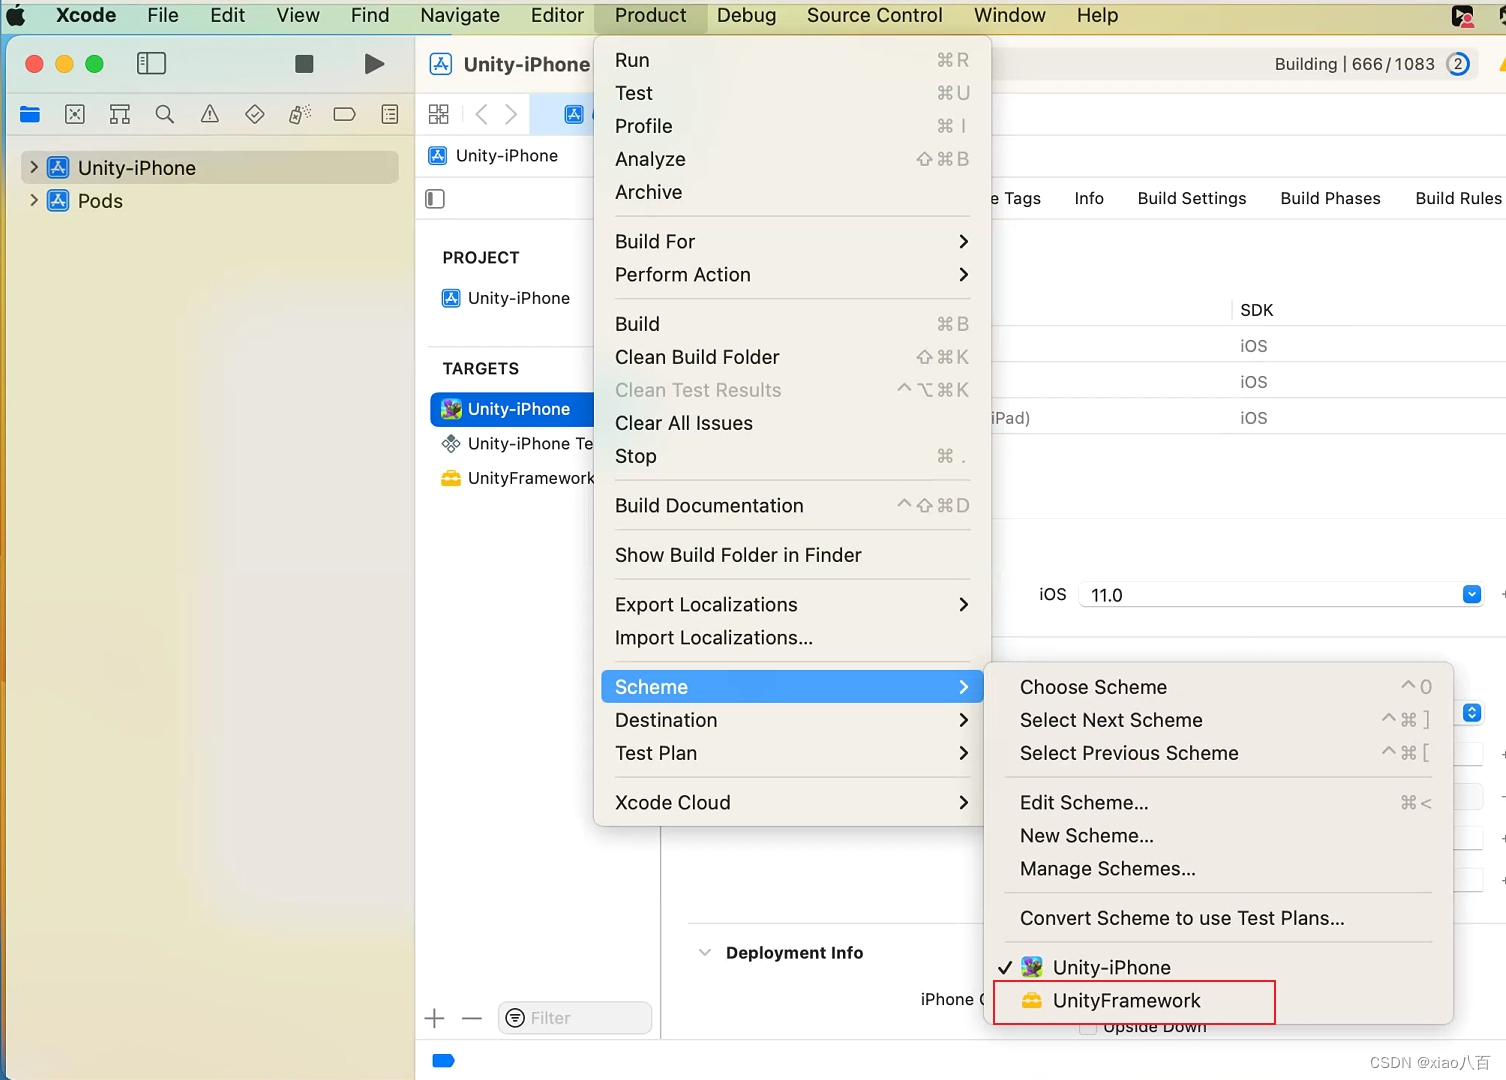The width and height of the screenshot is (1506, 1080).
Task: Open the Debug navigator icon
Action: coord(300,114)
